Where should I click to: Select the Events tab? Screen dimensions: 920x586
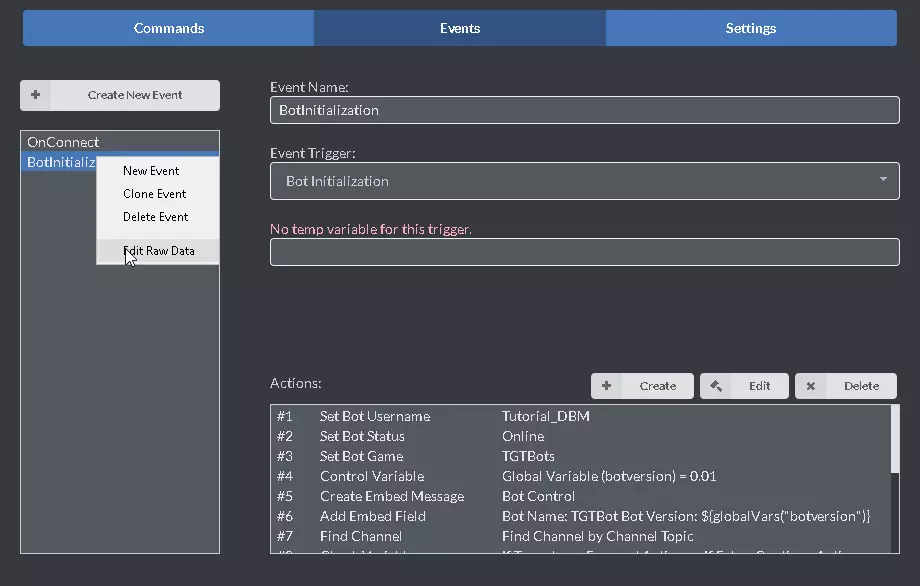[460, 28]
